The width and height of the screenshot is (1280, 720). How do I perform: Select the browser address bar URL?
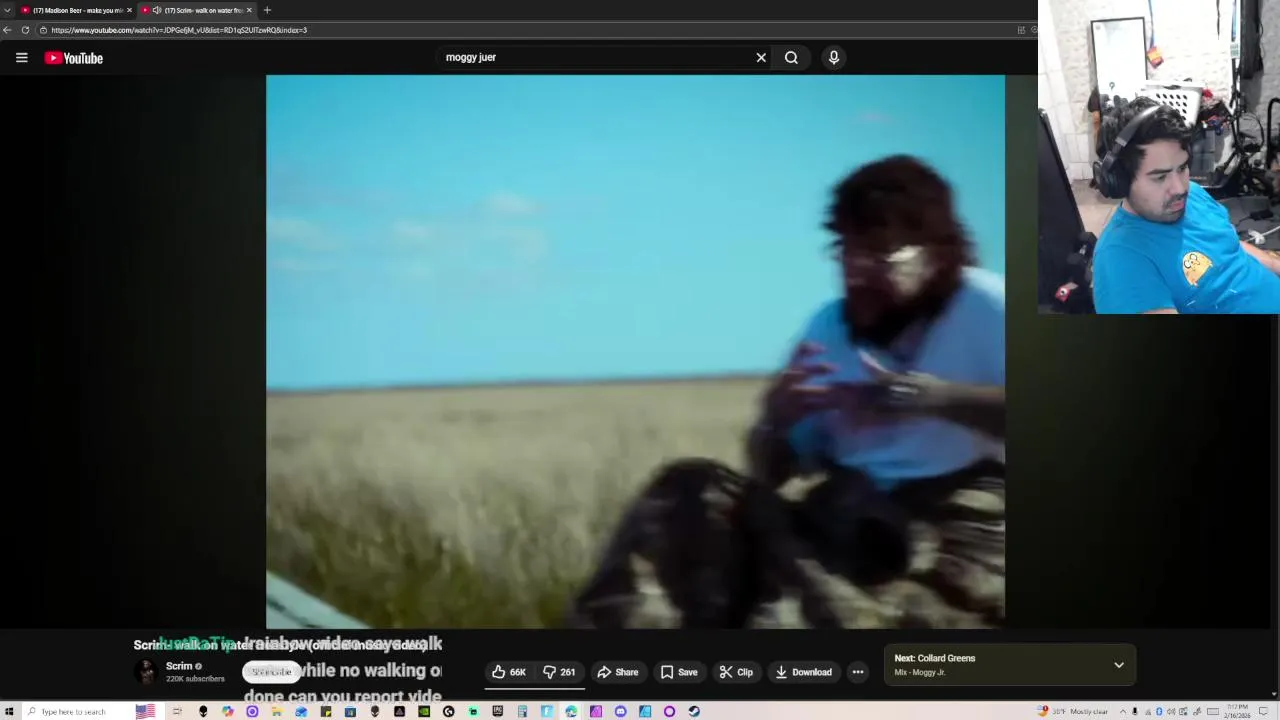[x=179, y=30]
